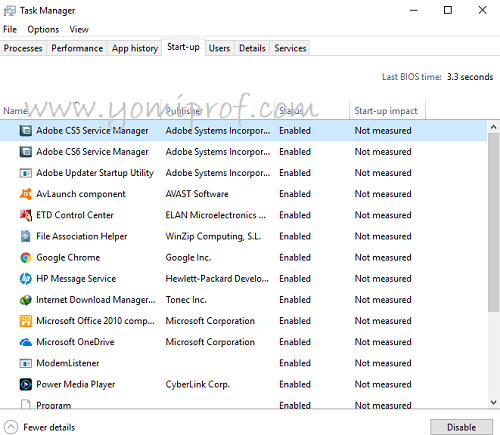
Task: Click the WinZip Computing, S.L. publisher cell
Action: point(213,236)
